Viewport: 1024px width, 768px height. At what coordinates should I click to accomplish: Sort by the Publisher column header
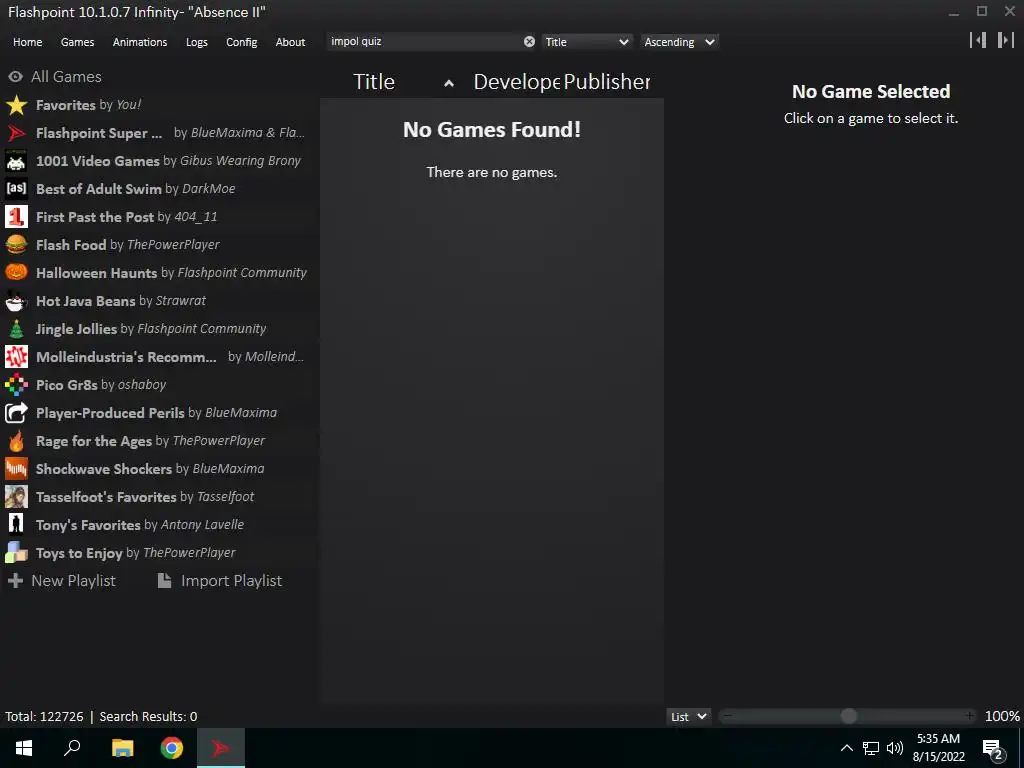(x=607, y=82)
